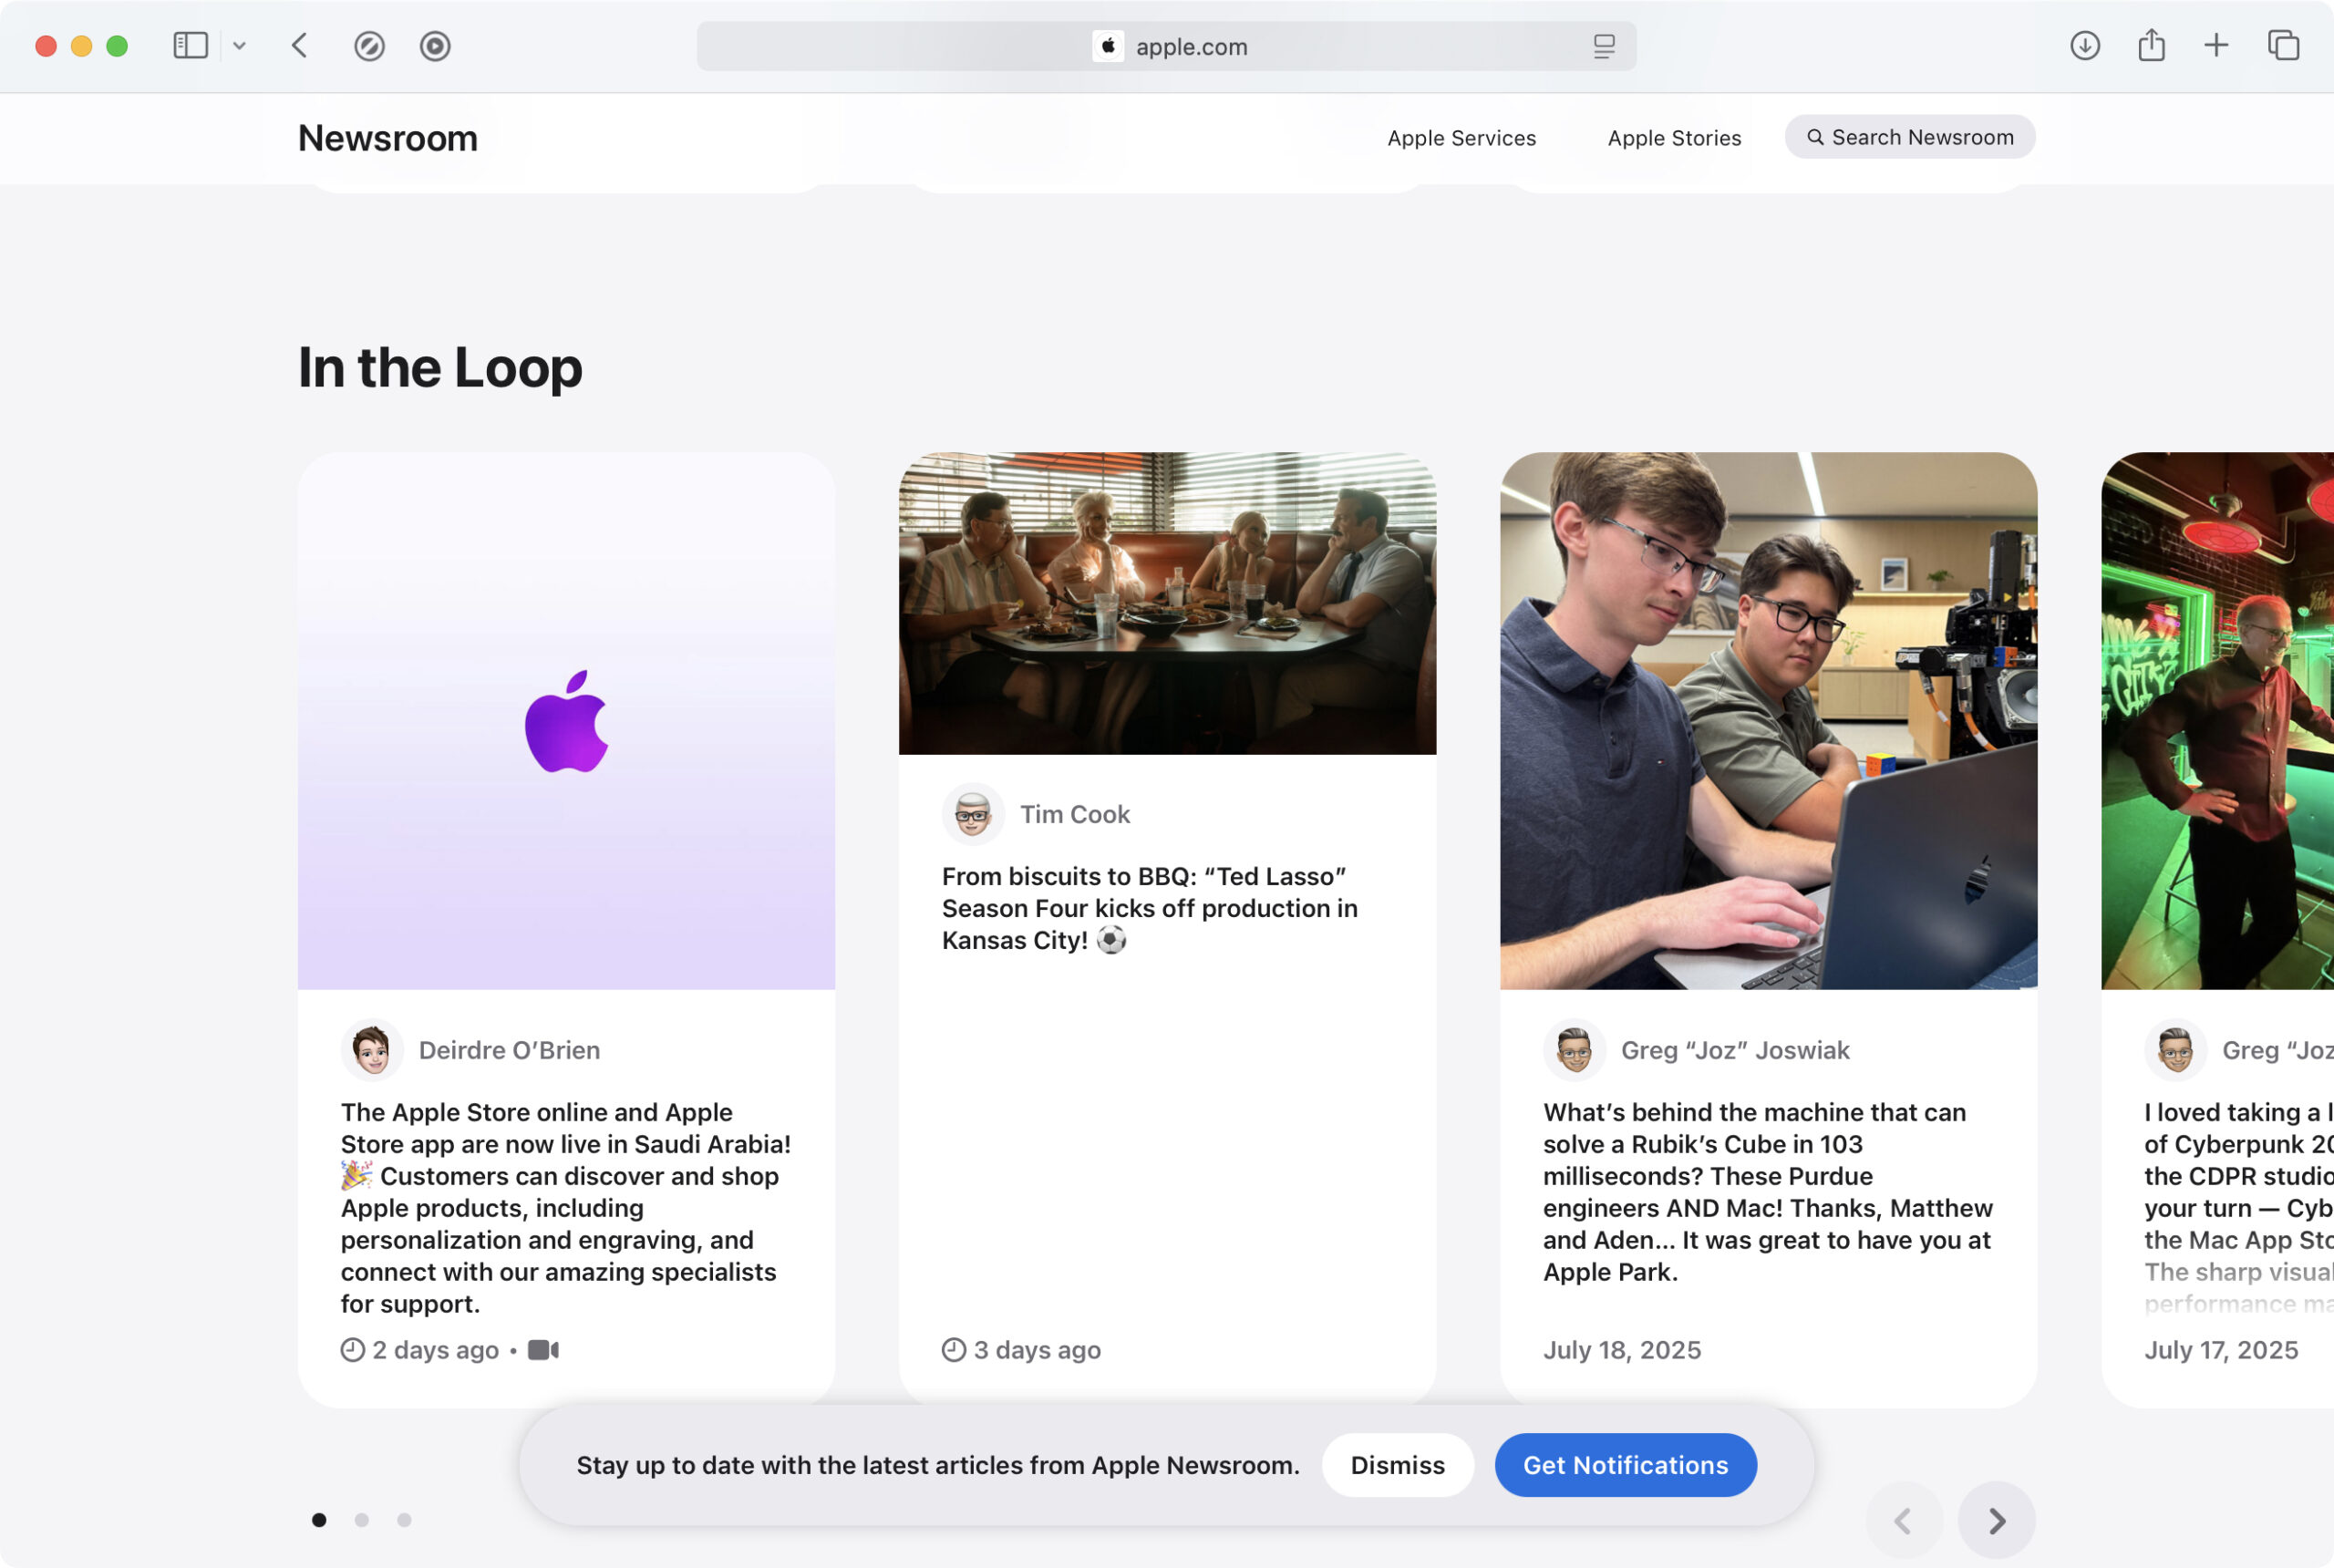Click Greg "Joz" Joswiak name on Rubik's post

click(x=1735, y=1050)
